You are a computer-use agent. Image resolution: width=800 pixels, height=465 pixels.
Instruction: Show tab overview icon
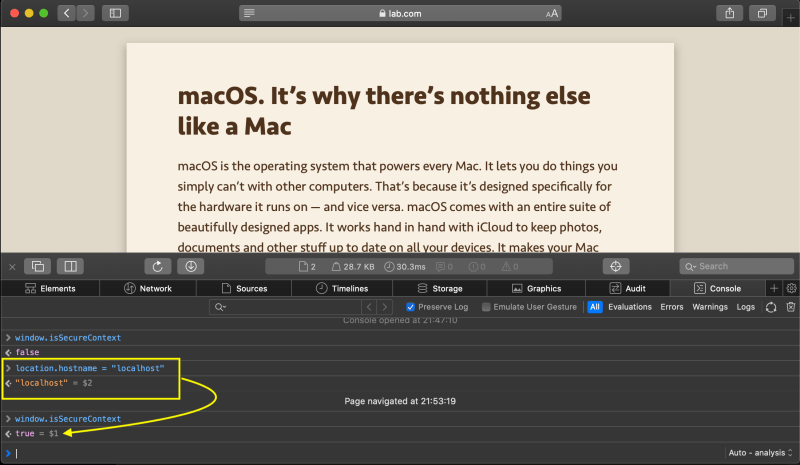[762, 13]
